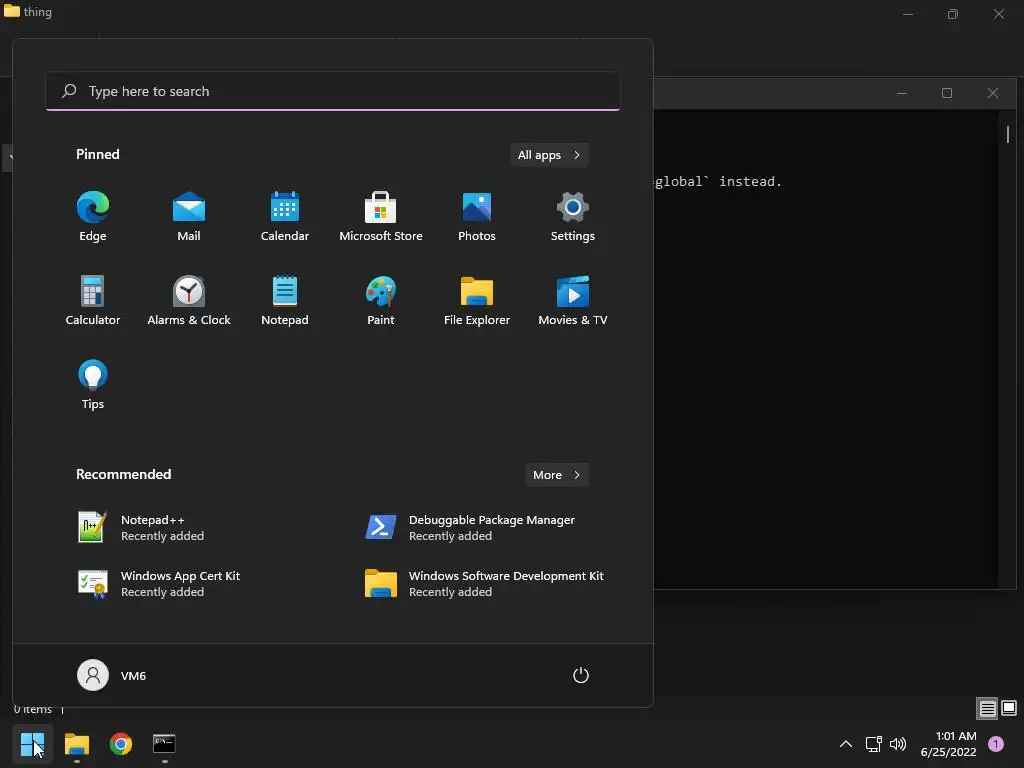Launch the Photos app
The width and height of the screenshot is (1024, 768).
coord(477,217)
